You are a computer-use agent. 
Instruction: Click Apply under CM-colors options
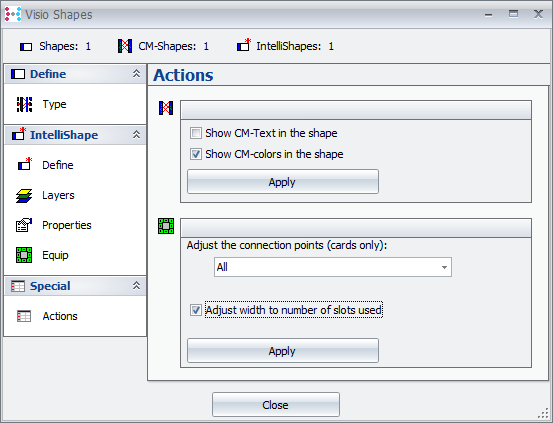(x=283, y=182)
